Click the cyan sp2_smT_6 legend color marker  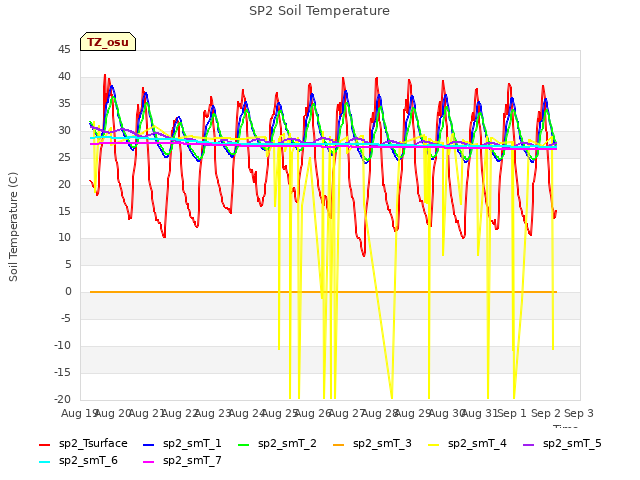point(44,462)
